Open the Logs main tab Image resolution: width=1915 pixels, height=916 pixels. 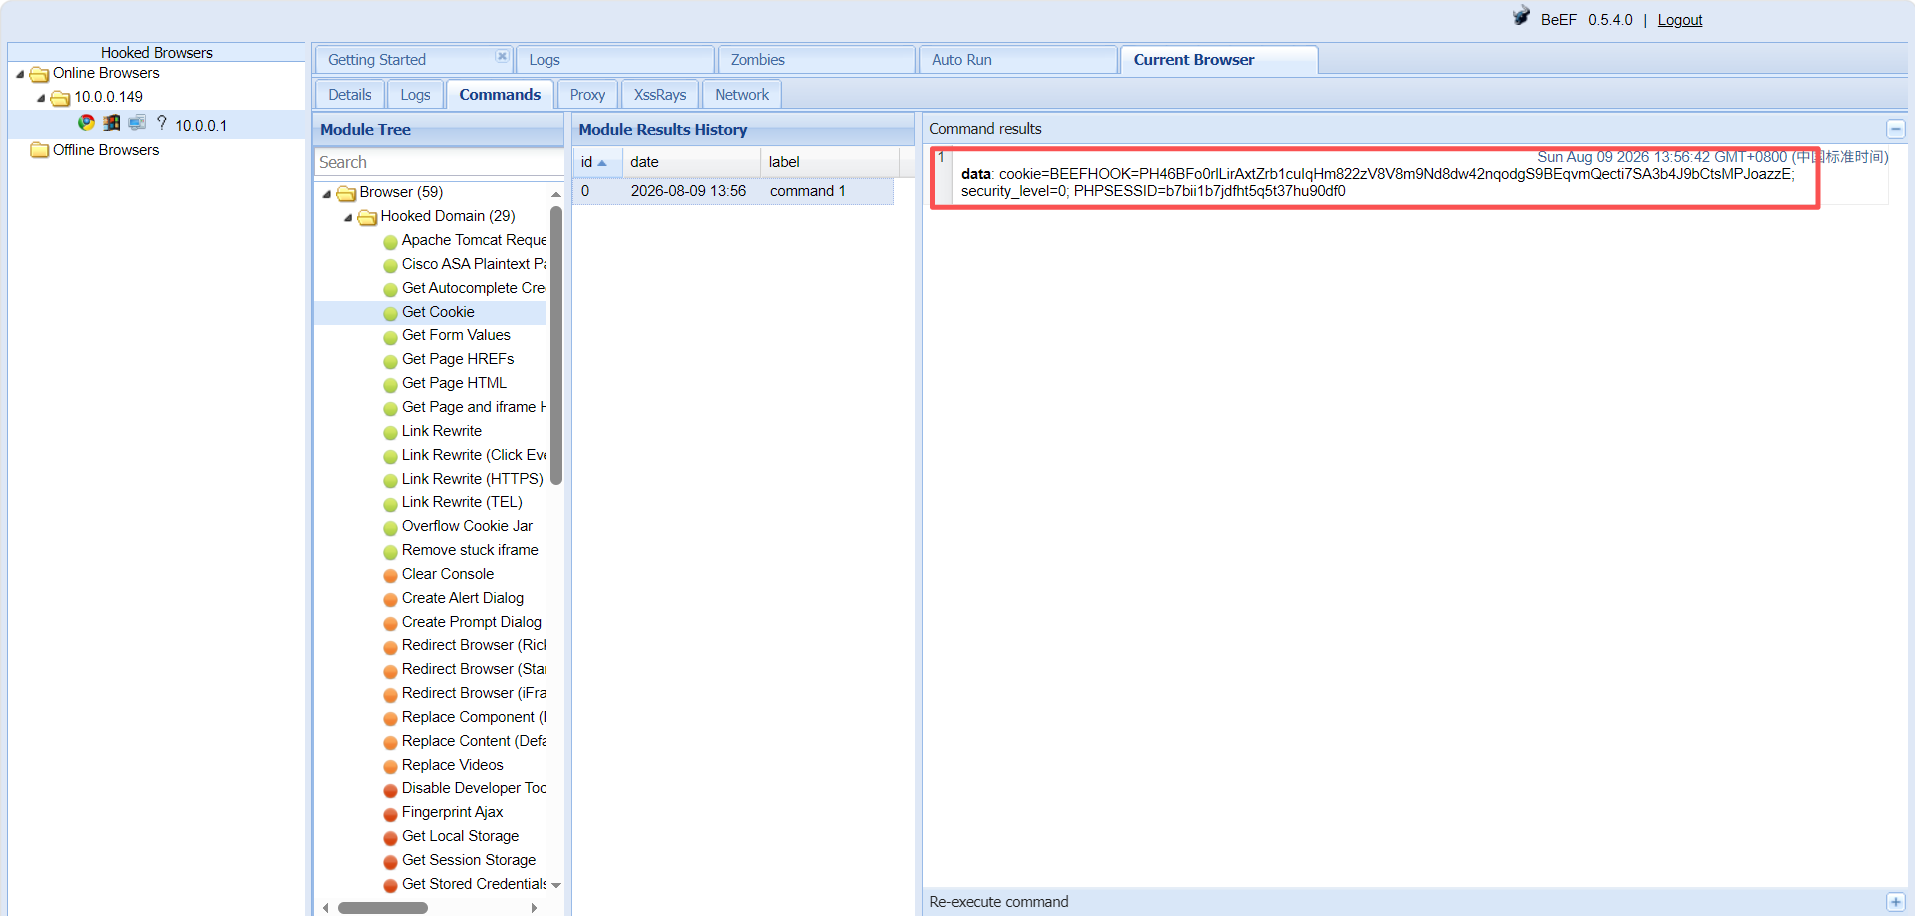click(615, 60)
